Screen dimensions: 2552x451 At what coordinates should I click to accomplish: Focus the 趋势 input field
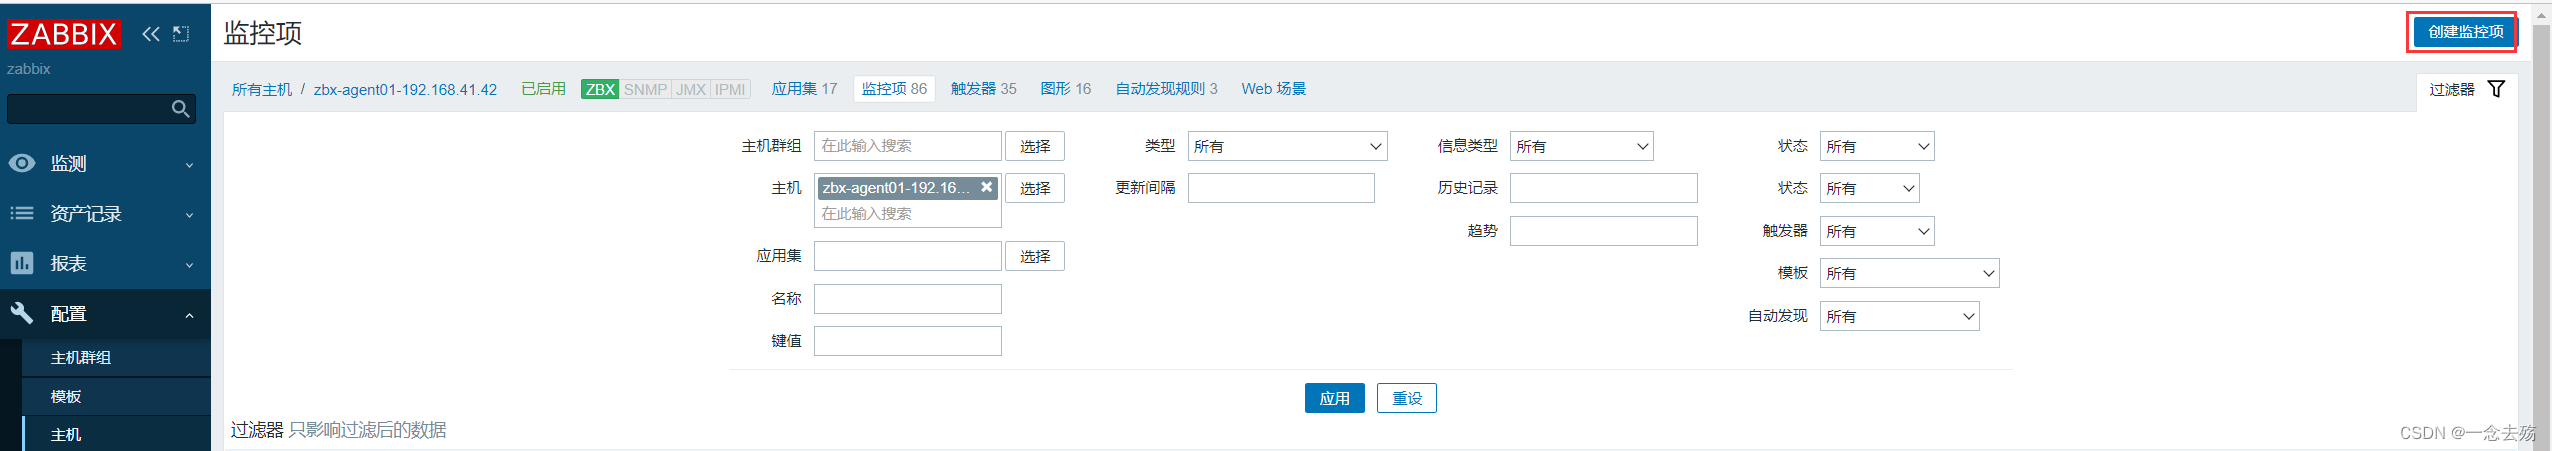1603,231
